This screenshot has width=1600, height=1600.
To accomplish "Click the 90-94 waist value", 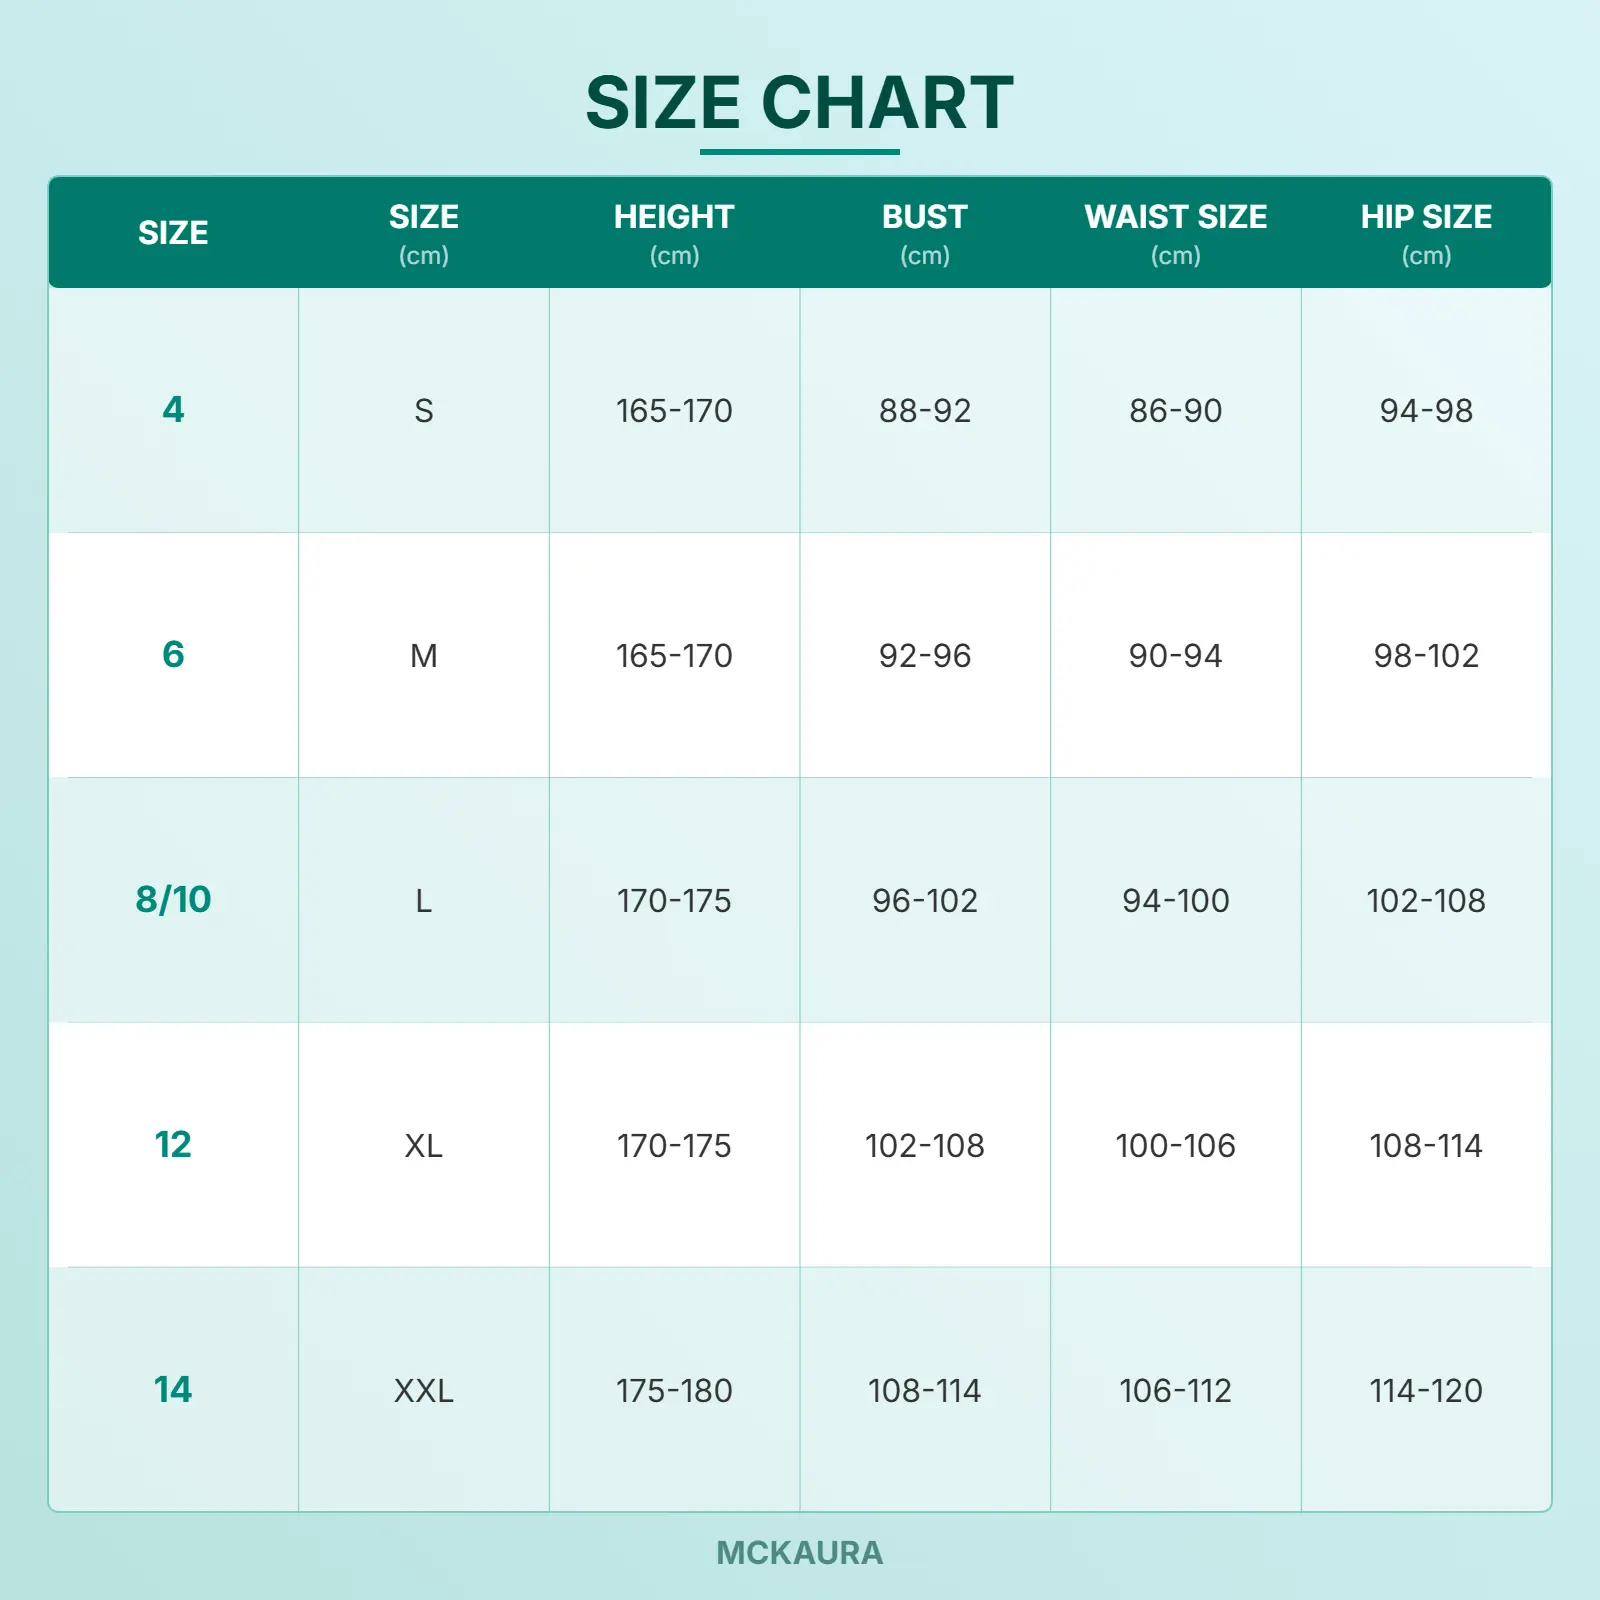I will click(x=1175, y=655).
